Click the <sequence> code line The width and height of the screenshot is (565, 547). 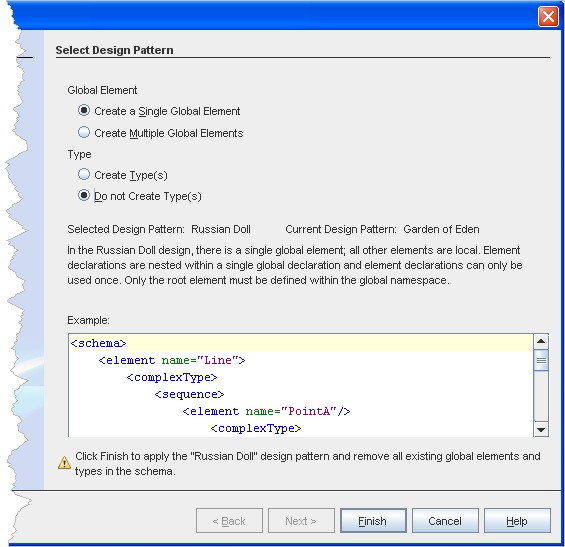click(190, 394)
